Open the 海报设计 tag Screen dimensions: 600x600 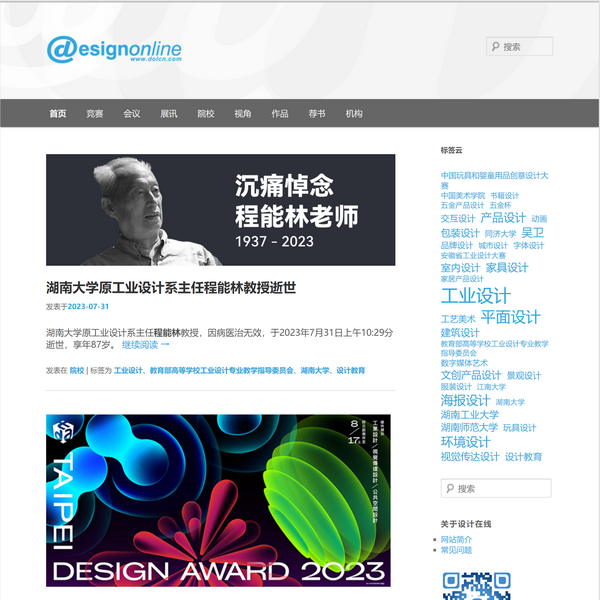[x=465, y=400]
